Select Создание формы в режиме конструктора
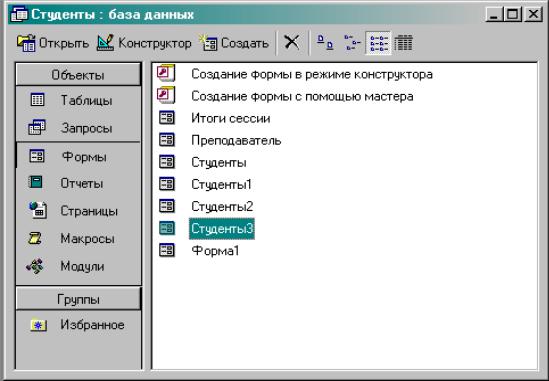 coord(312,74)
